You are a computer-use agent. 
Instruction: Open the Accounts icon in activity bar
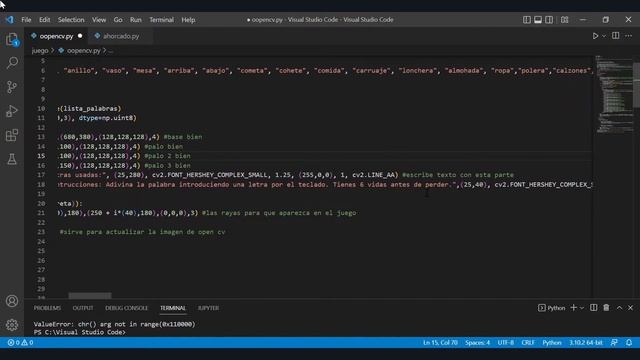coord(12,301)
